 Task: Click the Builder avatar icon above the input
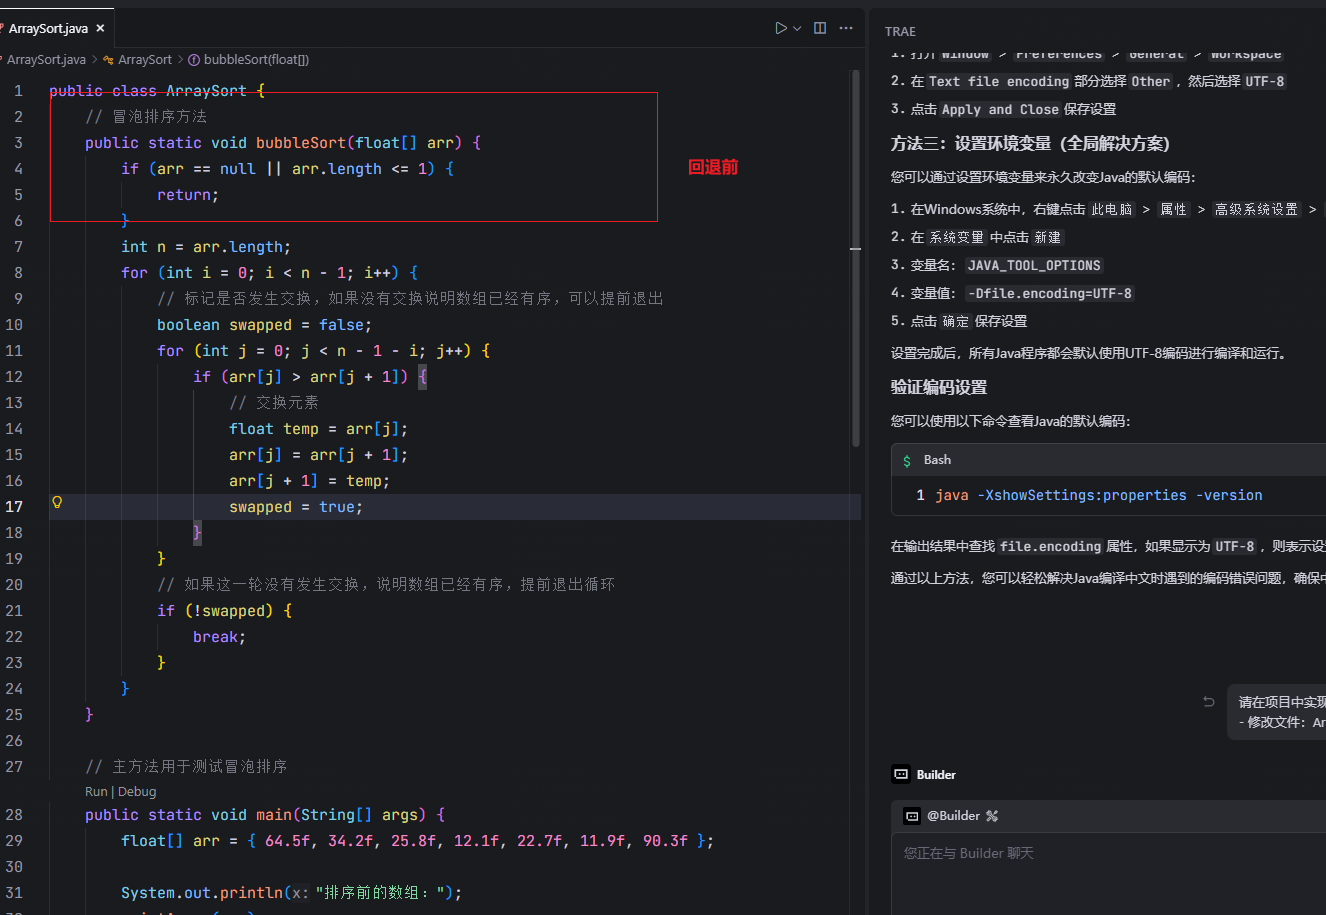click(x=900, y=774)
